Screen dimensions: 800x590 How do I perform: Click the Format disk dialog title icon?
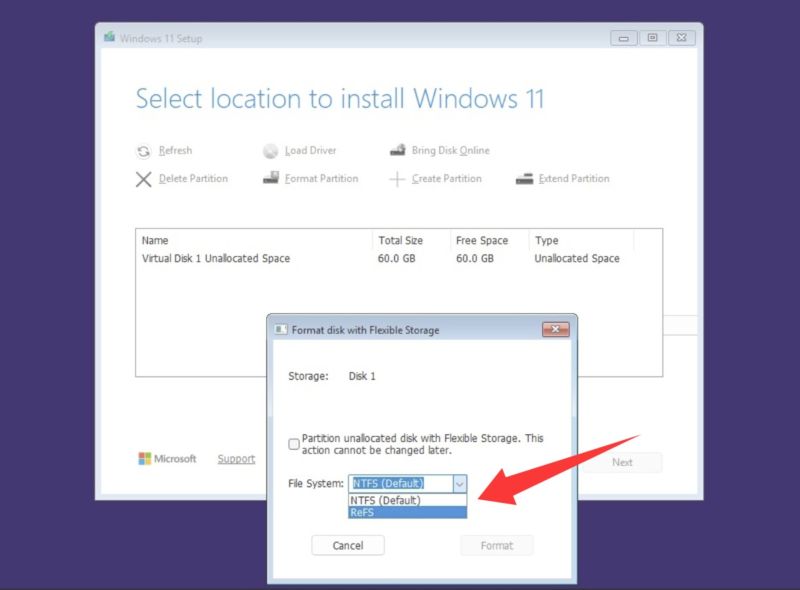pyautogui.click(x=281, y=330)
